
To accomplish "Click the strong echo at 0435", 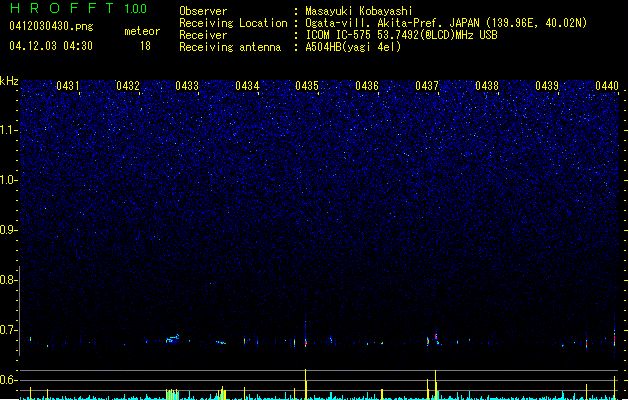I will click(306, 341).
